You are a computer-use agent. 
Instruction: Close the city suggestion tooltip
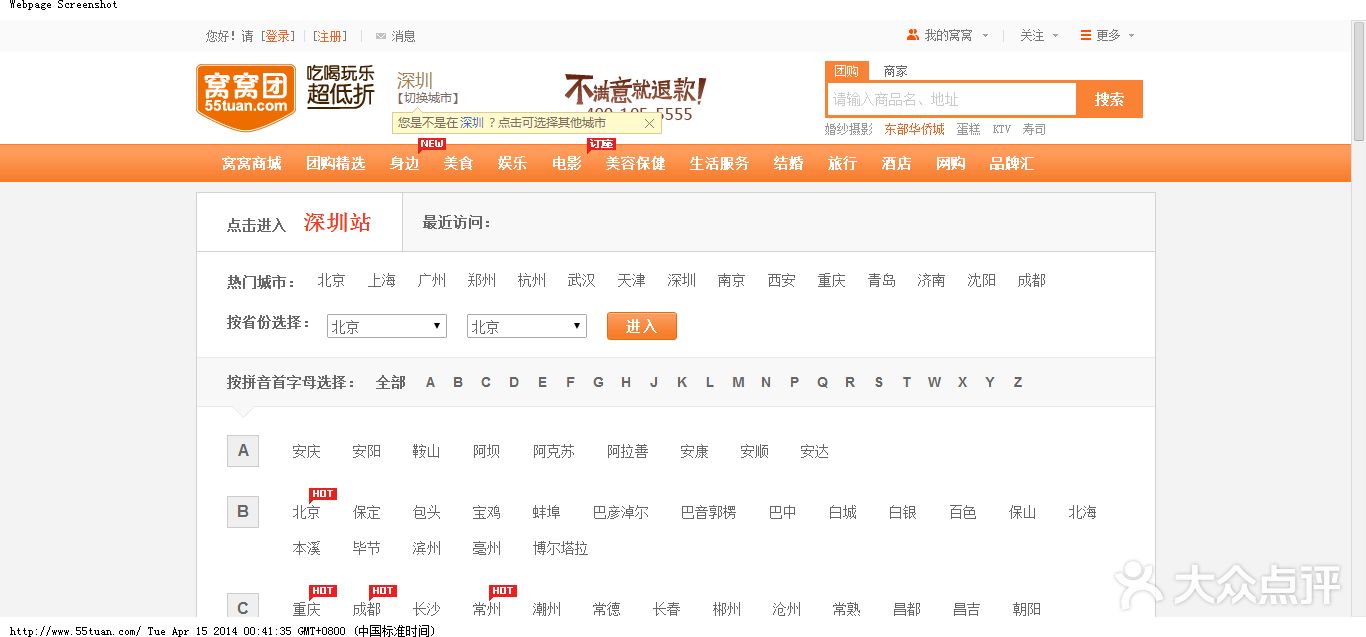click(x=649, y=123)
